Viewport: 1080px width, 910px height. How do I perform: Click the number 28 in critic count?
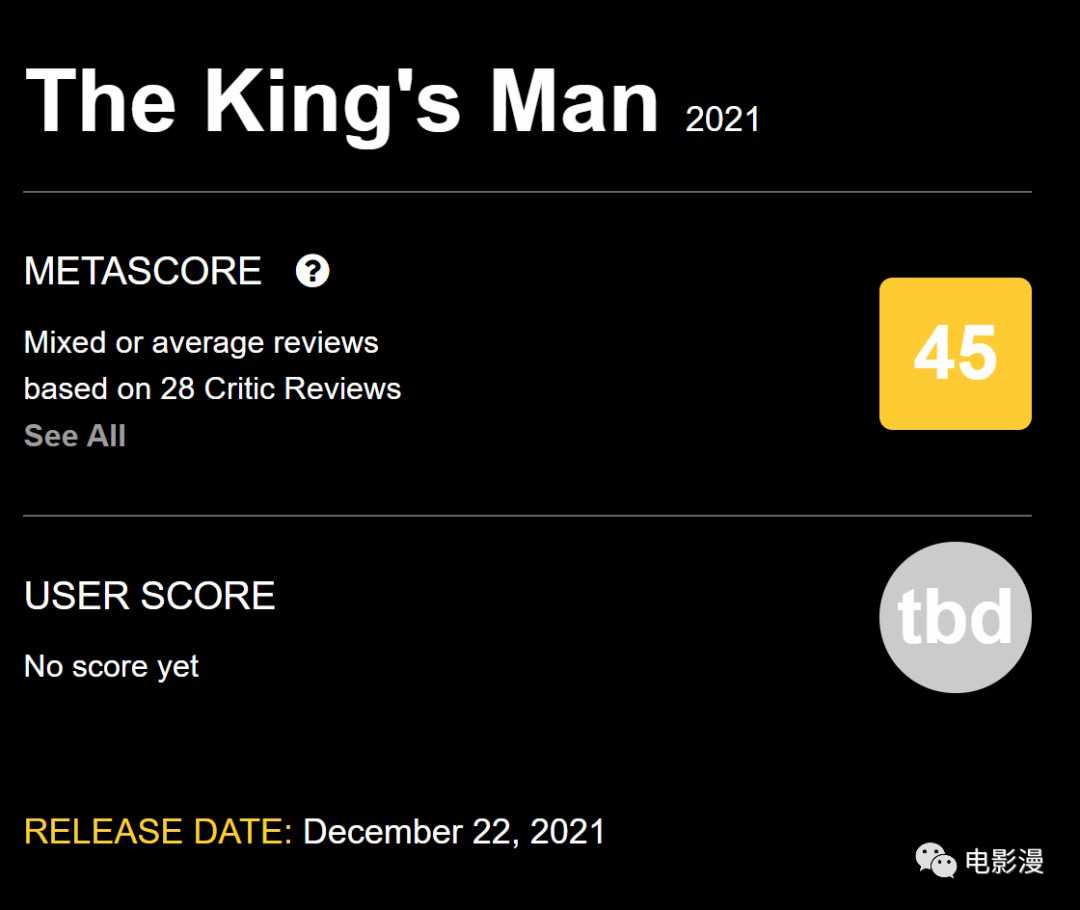click(x=178, y=389)
